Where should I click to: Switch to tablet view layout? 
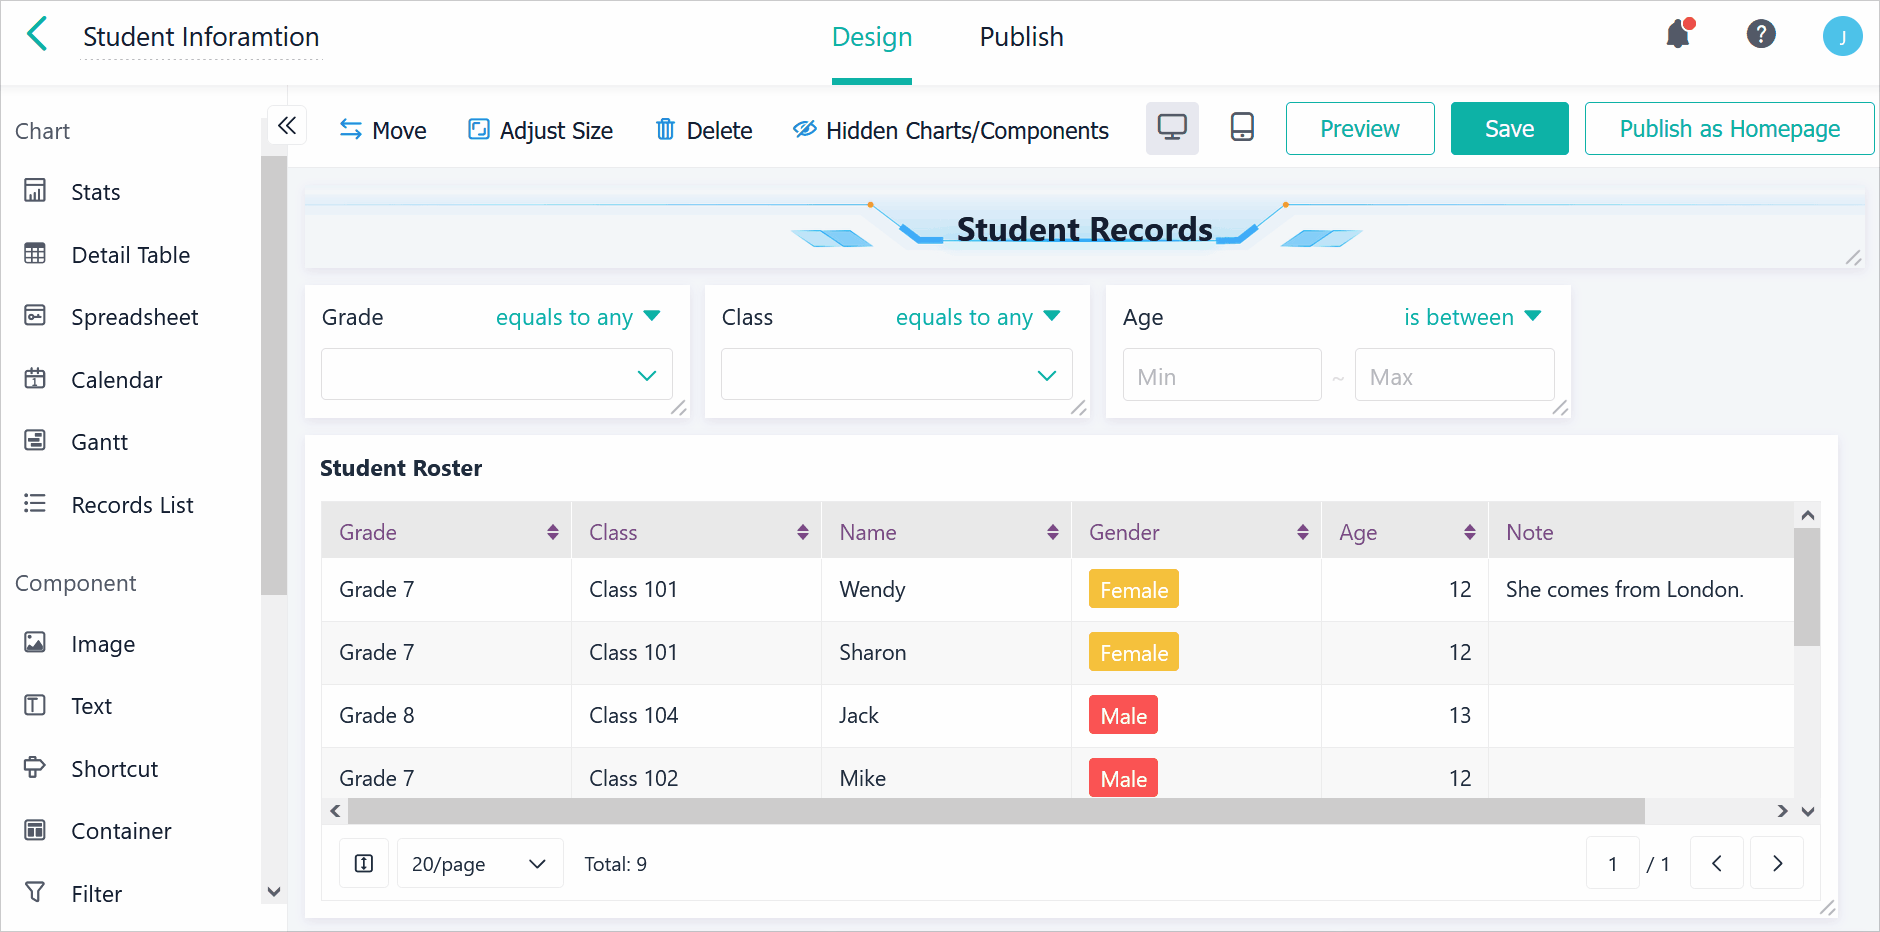1242,128
